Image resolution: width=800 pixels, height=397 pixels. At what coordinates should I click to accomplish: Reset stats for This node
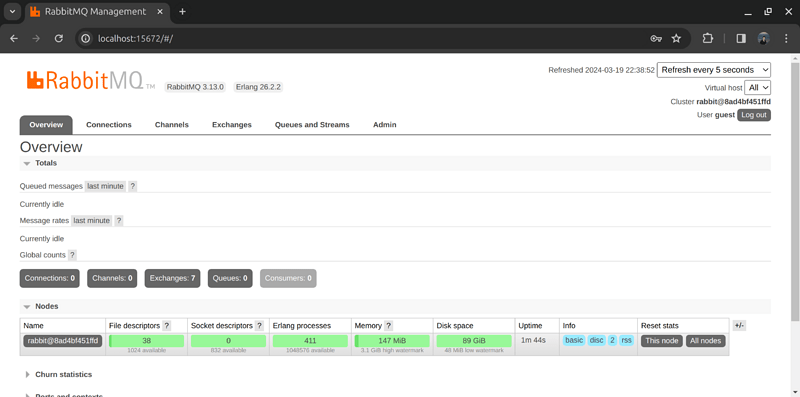(x=661, y=341)
